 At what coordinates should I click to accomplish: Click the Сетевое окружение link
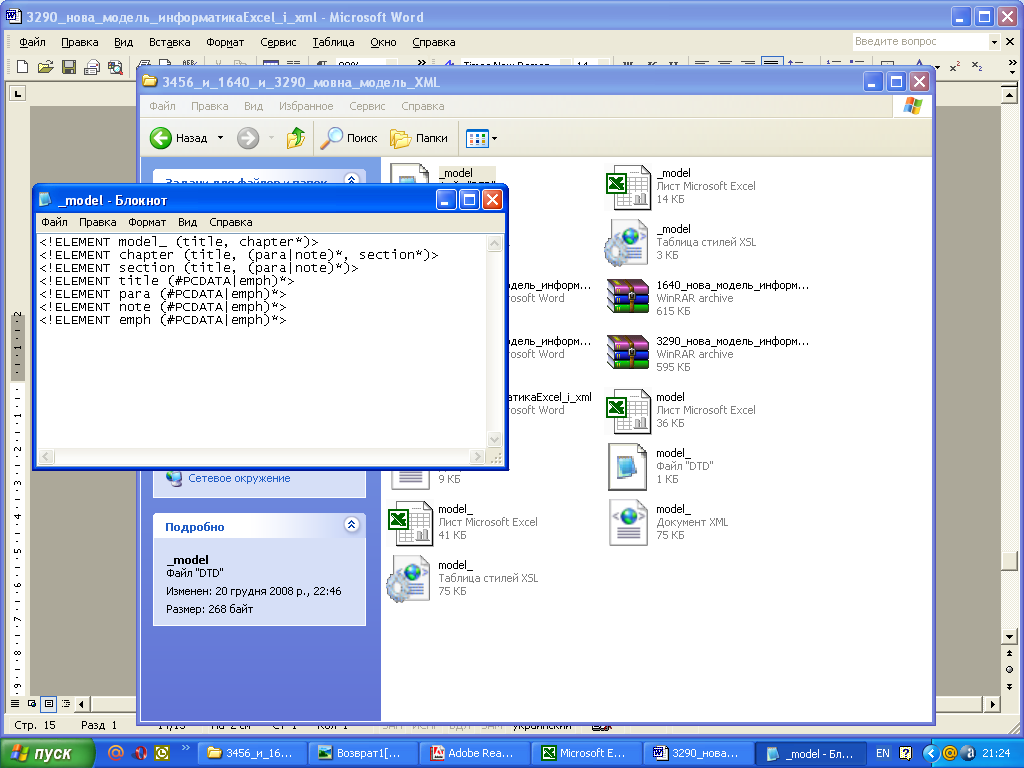click(x=239, y=478)
